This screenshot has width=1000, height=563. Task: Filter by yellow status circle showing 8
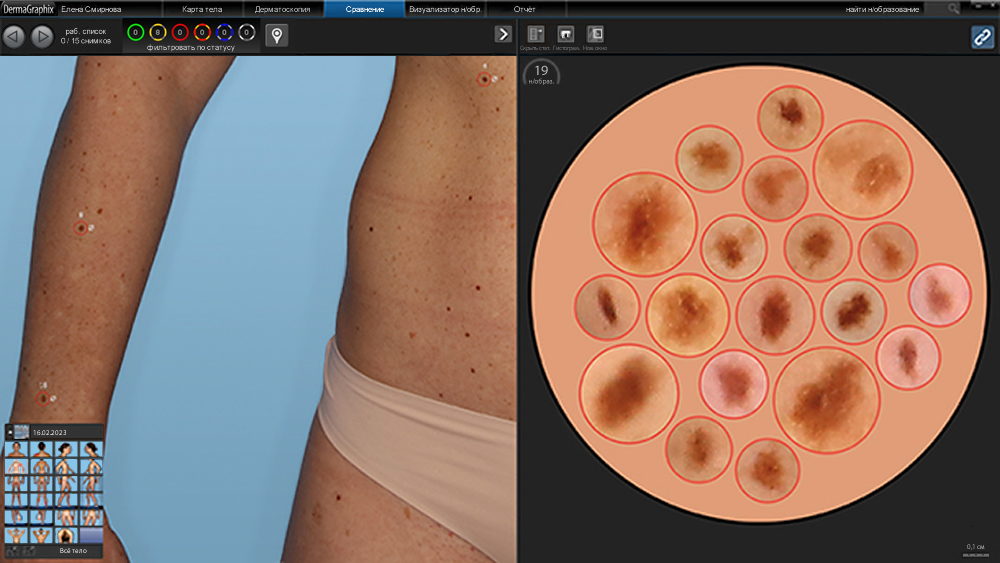coord(158,33)
